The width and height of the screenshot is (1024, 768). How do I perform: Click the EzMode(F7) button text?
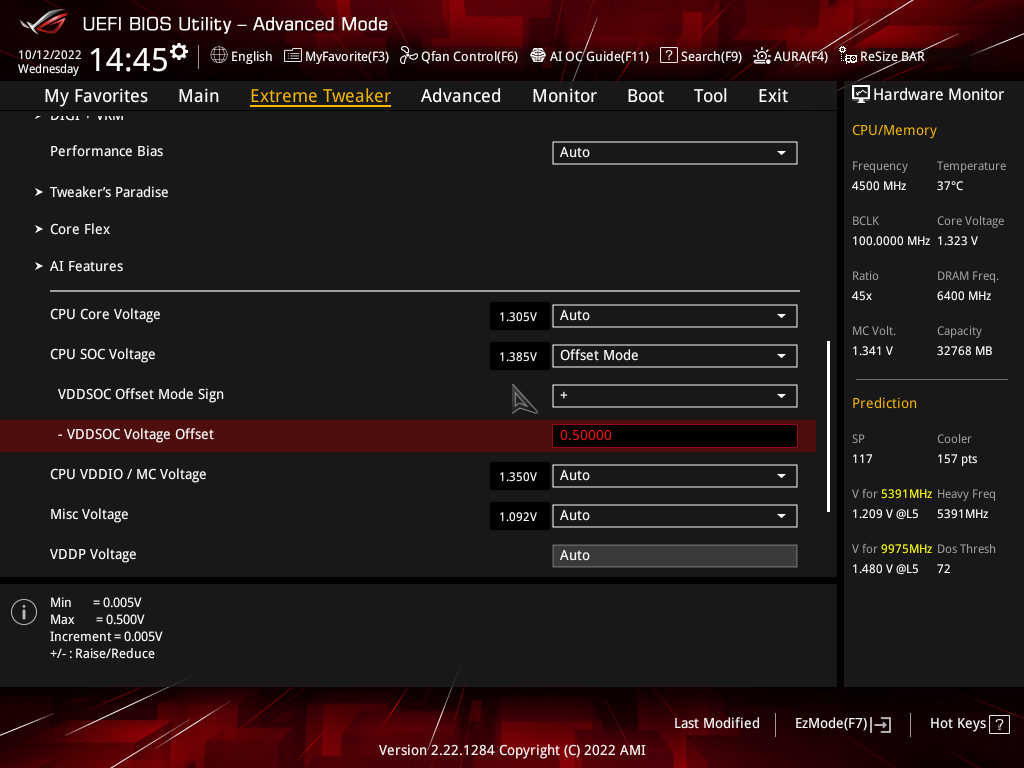831,724
